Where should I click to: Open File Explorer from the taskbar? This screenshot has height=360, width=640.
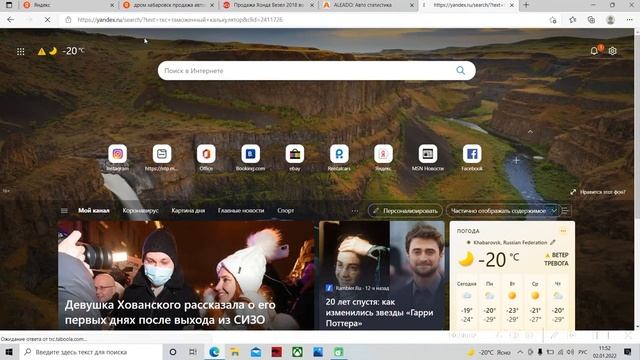pyautogui.click(x=235, y=352)
